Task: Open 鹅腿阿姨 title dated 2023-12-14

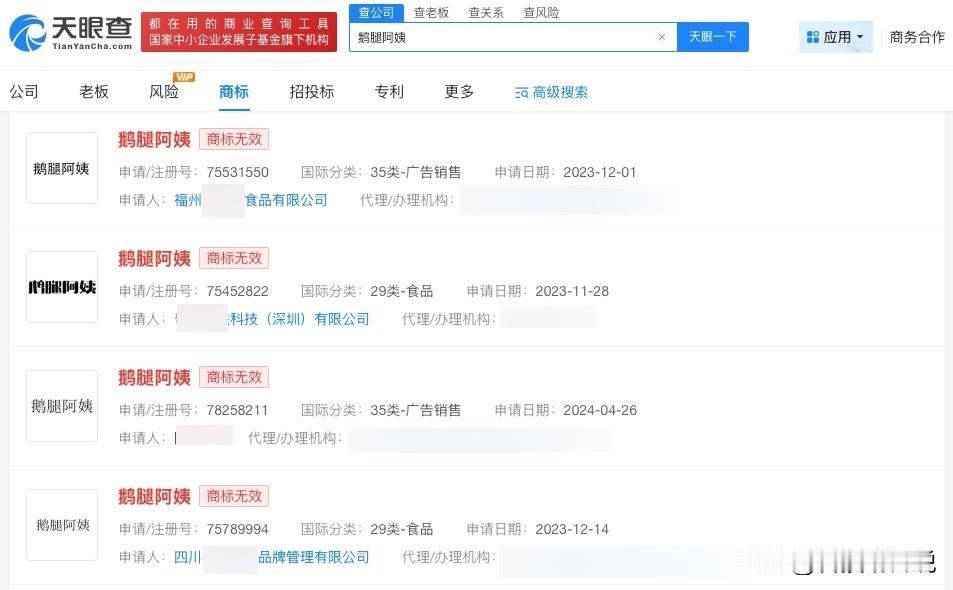Action: click(x=154, y=496)
